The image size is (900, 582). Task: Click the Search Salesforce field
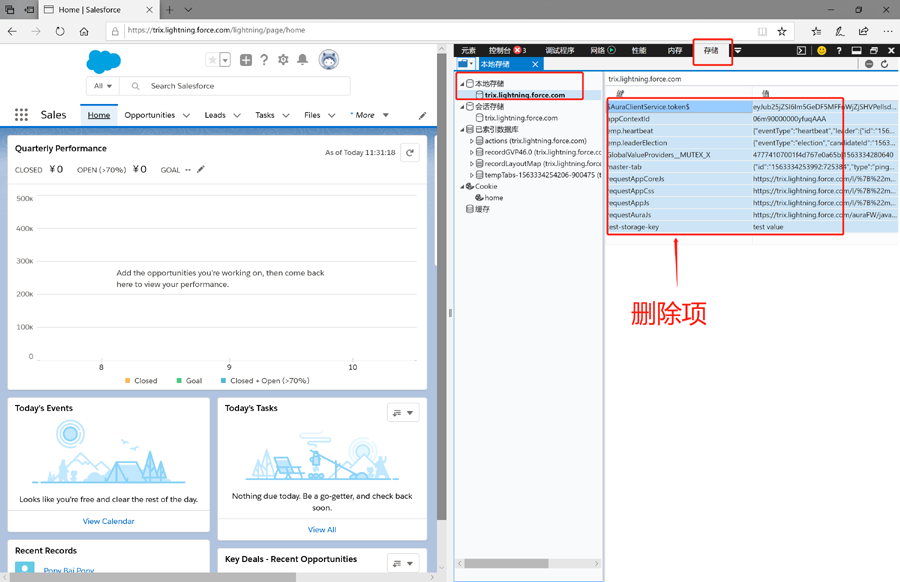235,86
